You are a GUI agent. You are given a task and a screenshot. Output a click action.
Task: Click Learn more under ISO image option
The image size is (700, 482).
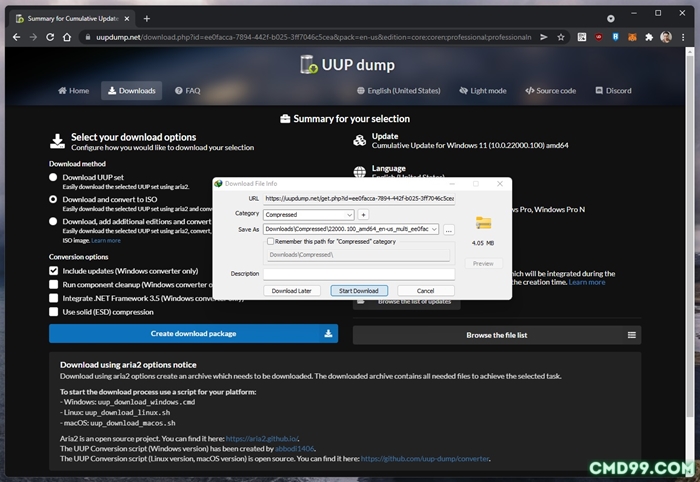(x=106, y=241)
